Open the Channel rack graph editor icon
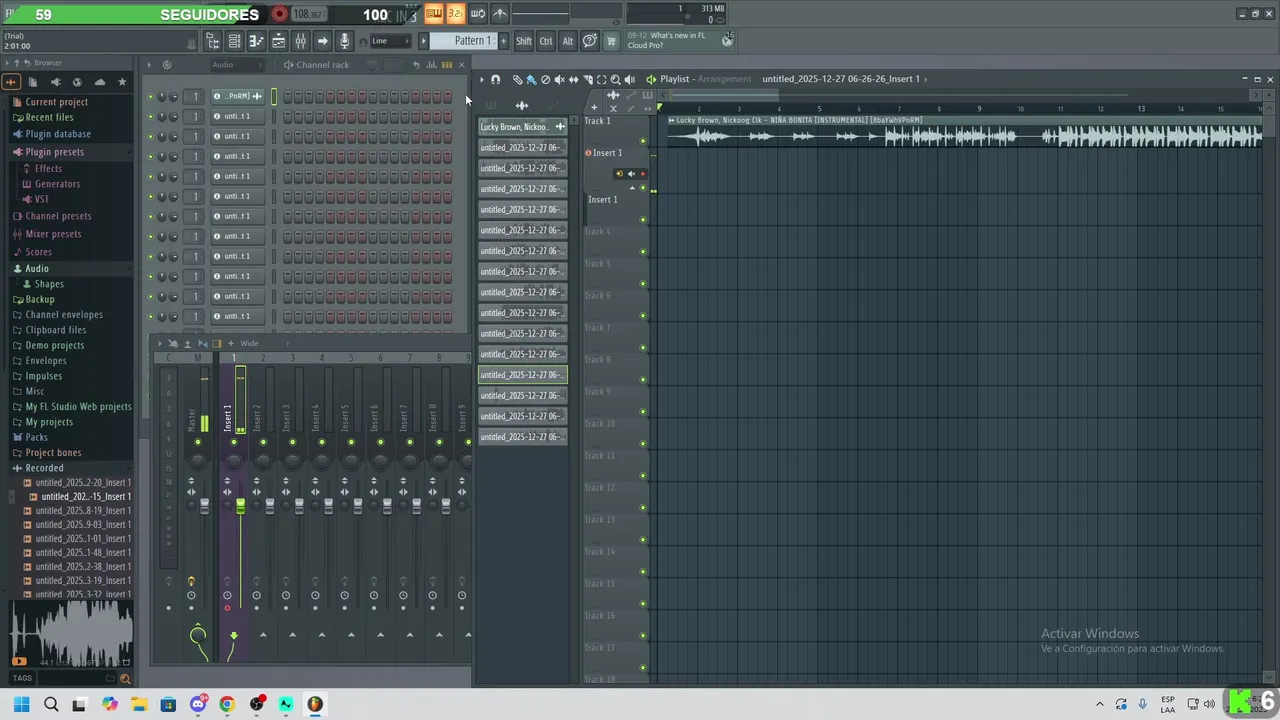This screenshot has width=1280, height=720. click(x=432, y=65)
